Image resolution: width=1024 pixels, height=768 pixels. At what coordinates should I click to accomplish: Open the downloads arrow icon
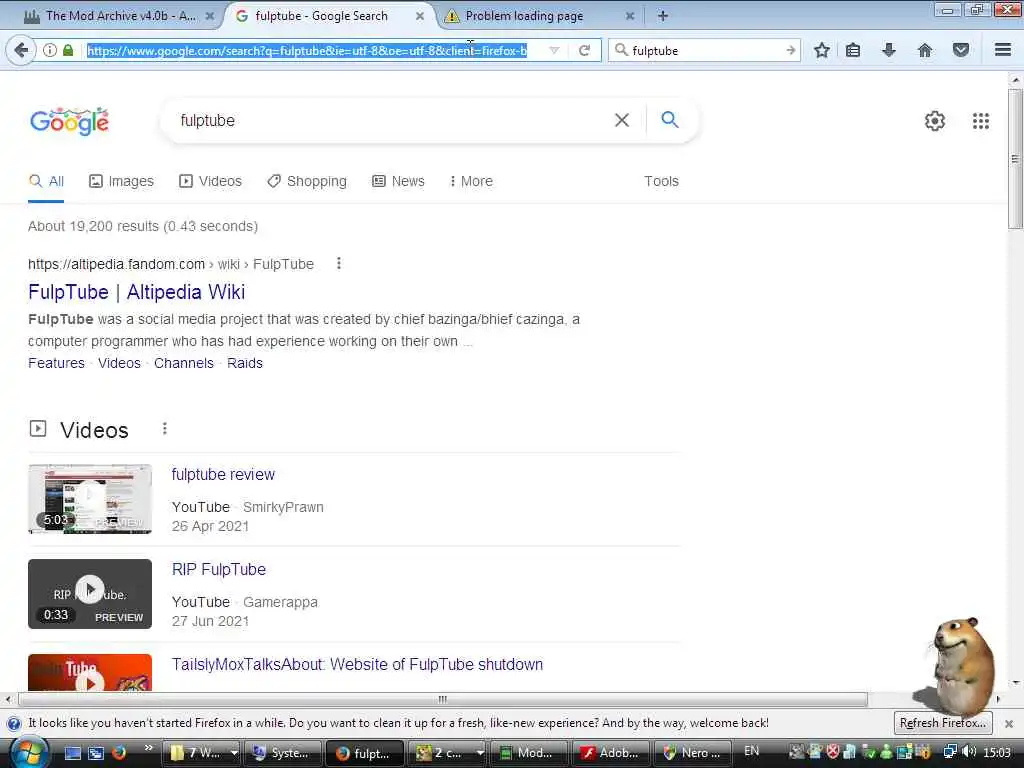(x=889, y=50)
